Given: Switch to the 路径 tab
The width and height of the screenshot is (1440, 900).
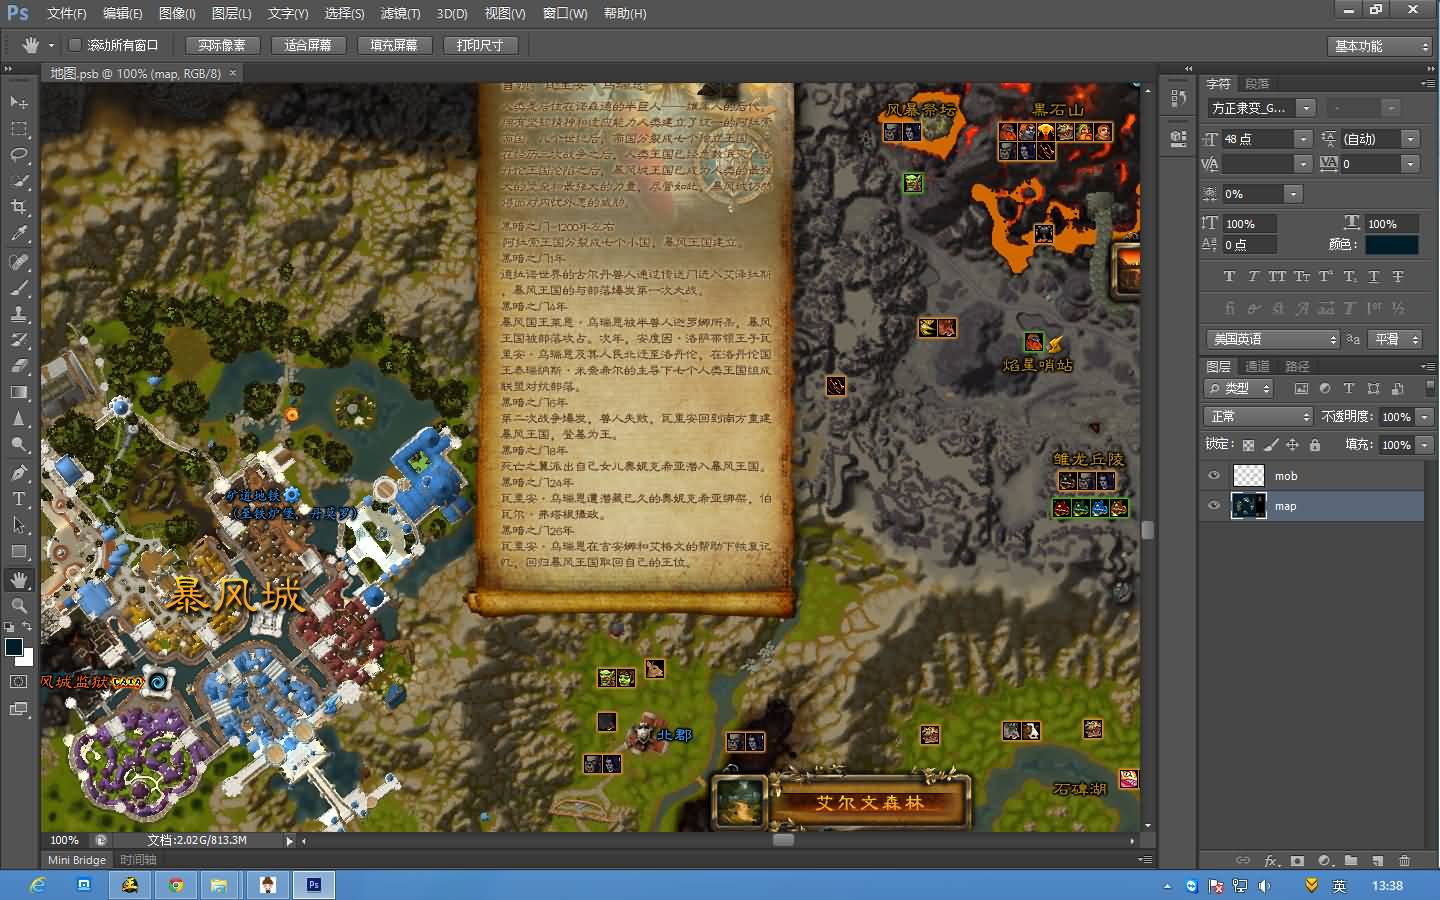Looking at the screenshot, I should [1297, 366].
